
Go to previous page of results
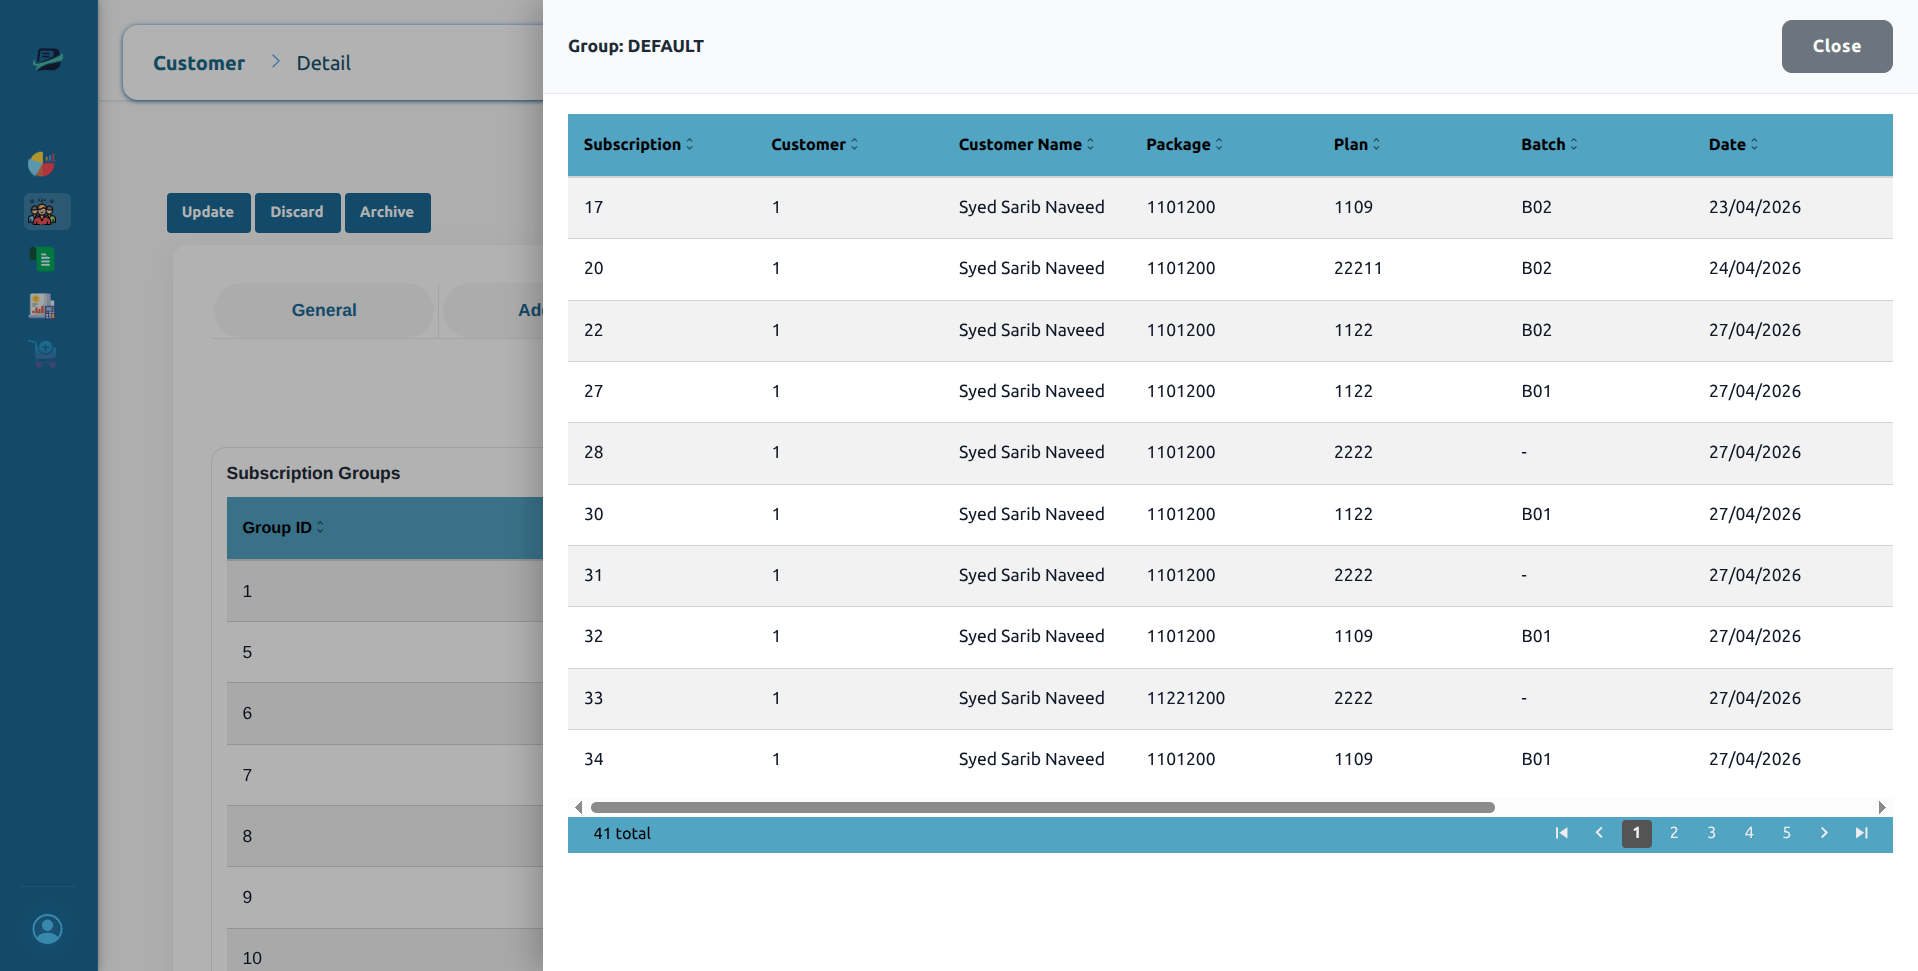coord(1599,833)
